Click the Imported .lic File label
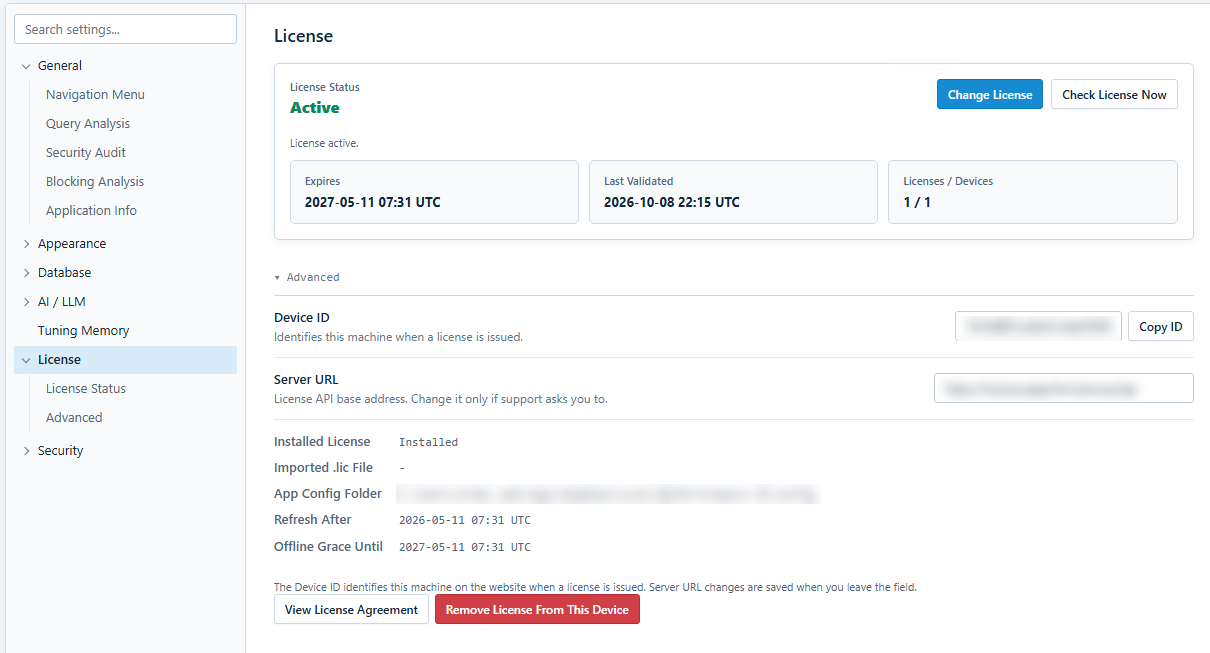The width and height of the screenshot is (1210, 653). (x=323, y=468)
